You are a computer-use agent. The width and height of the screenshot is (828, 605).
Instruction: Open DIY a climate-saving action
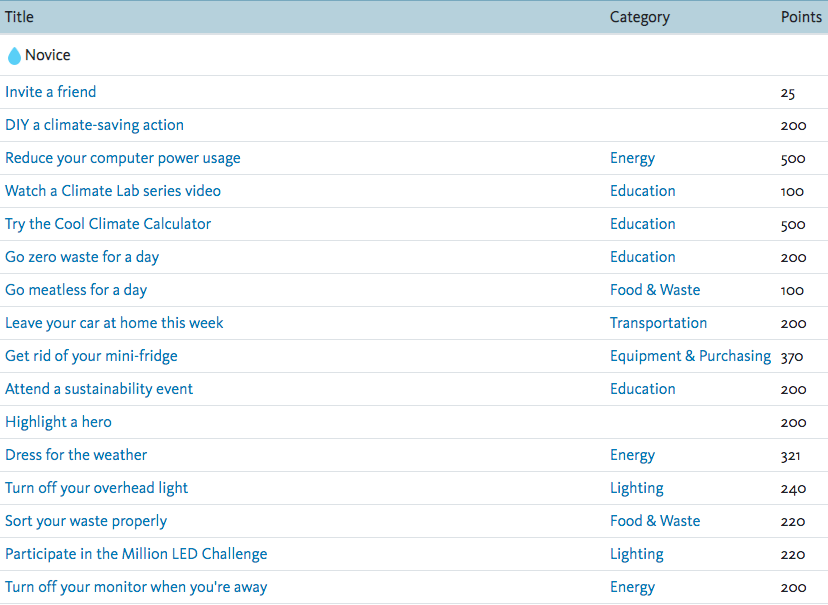95,125
